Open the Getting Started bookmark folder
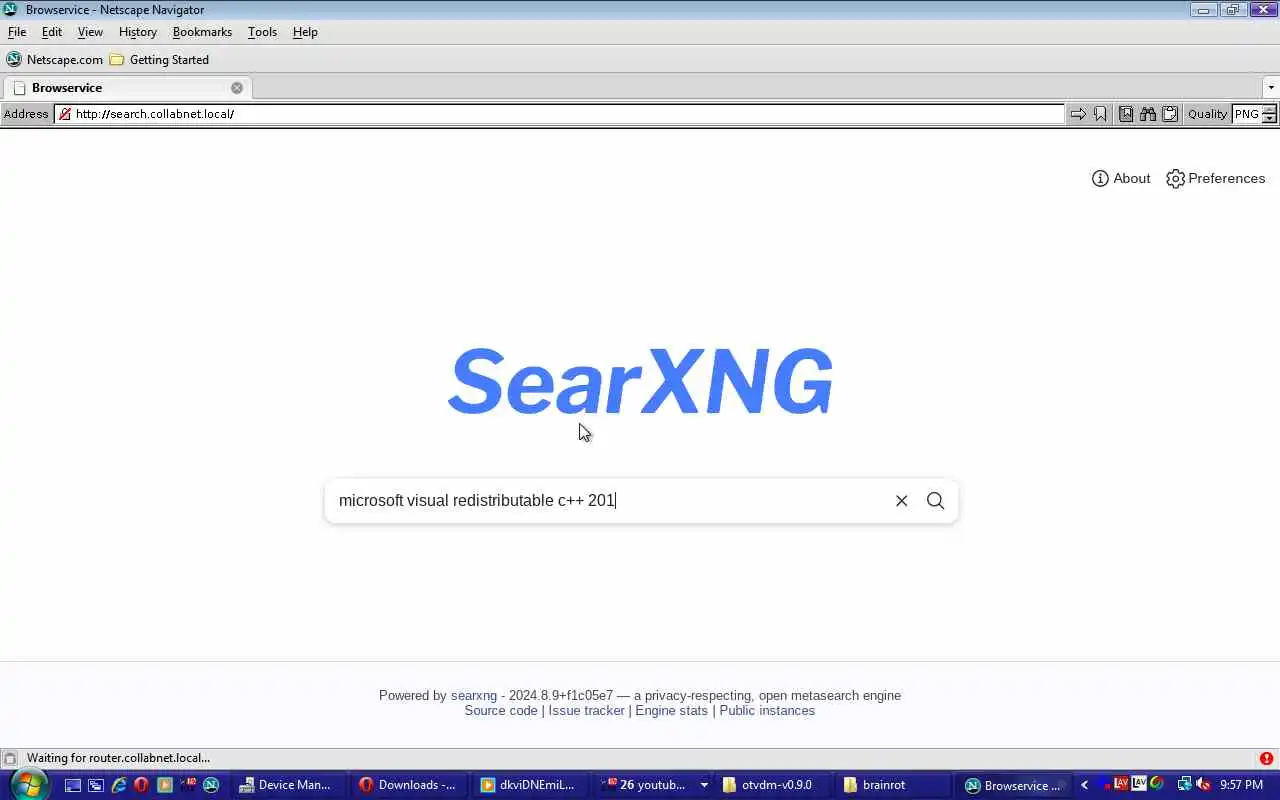 pos(159,59)
